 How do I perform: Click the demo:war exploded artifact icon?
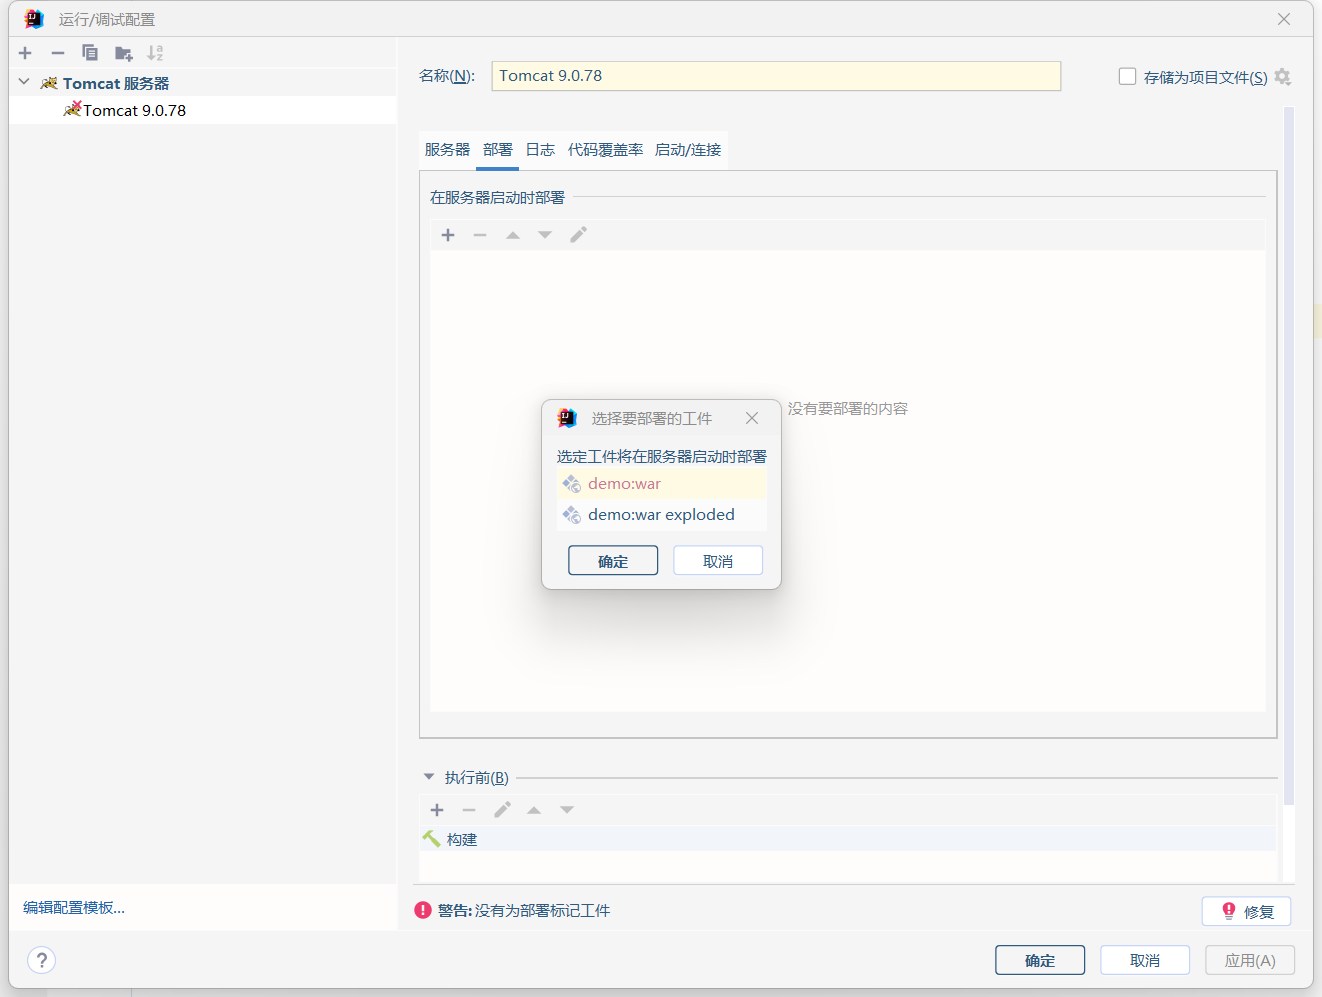click(572, 515)
